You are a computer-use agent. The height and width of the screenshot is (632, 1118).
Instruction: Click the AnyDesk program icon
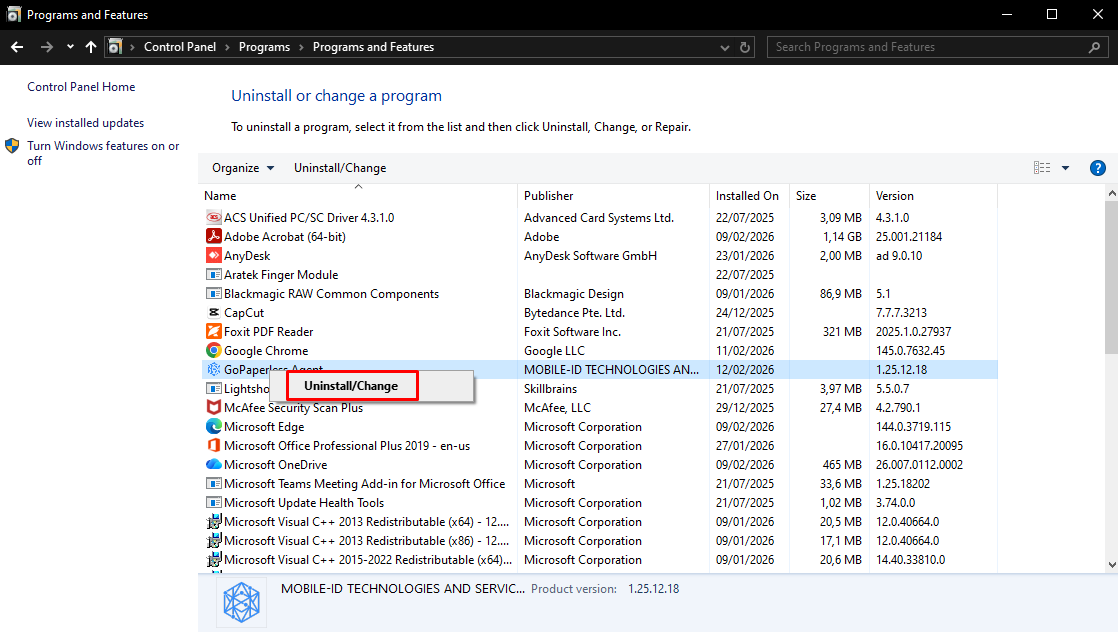(x=213, y=255)
